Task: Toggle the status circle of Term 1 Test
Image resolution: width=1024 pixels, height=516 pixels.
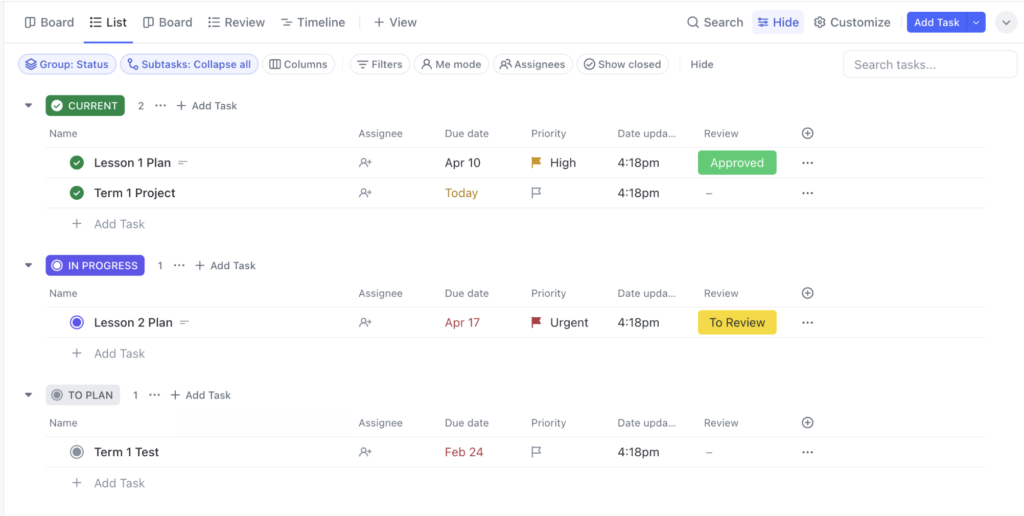Action: (x=77, y=452)
